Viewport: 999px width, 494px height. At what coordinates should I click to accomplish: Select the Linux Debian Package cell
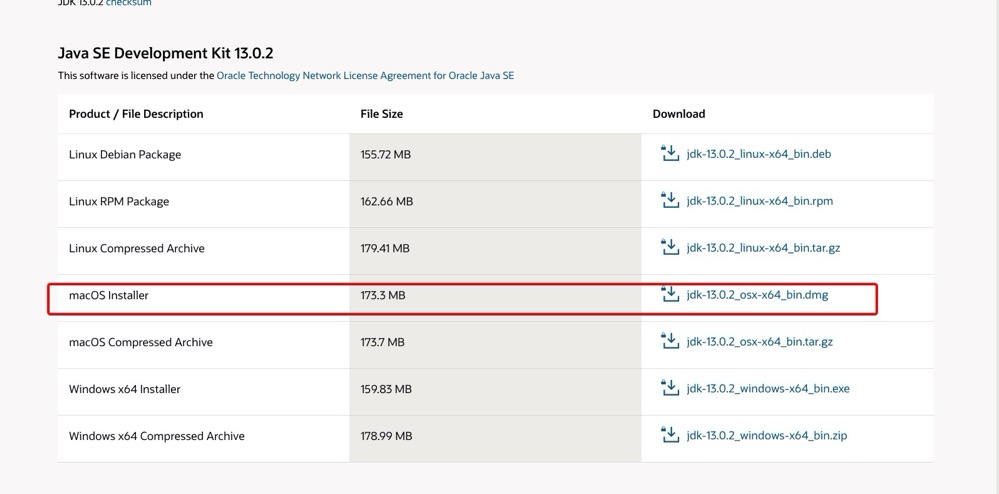125,155
